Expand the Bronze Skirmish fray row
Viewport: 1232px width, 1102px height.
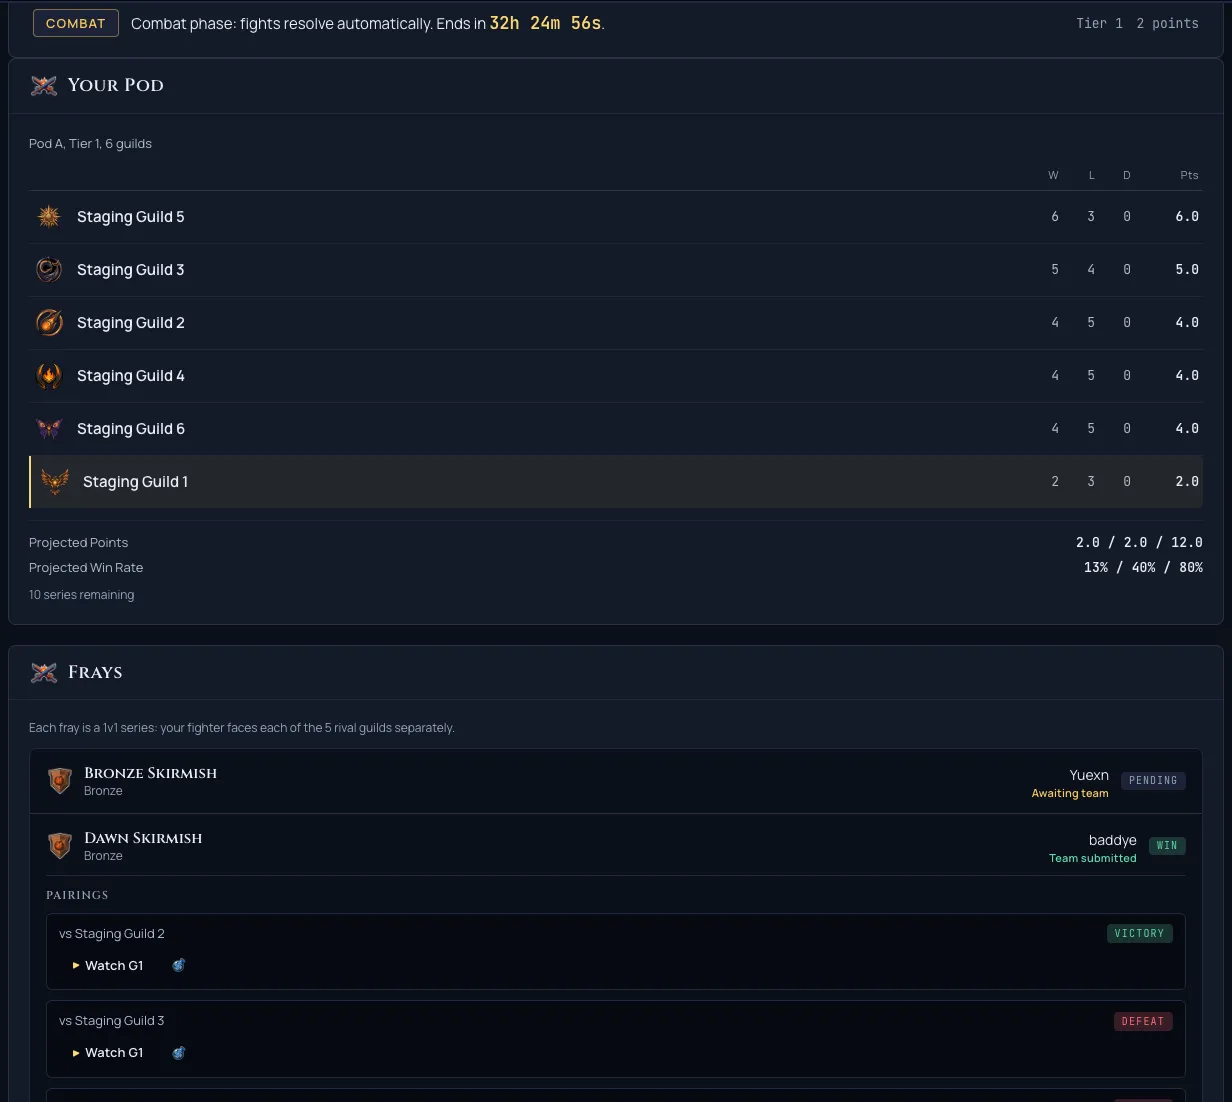tap(616, 781)
